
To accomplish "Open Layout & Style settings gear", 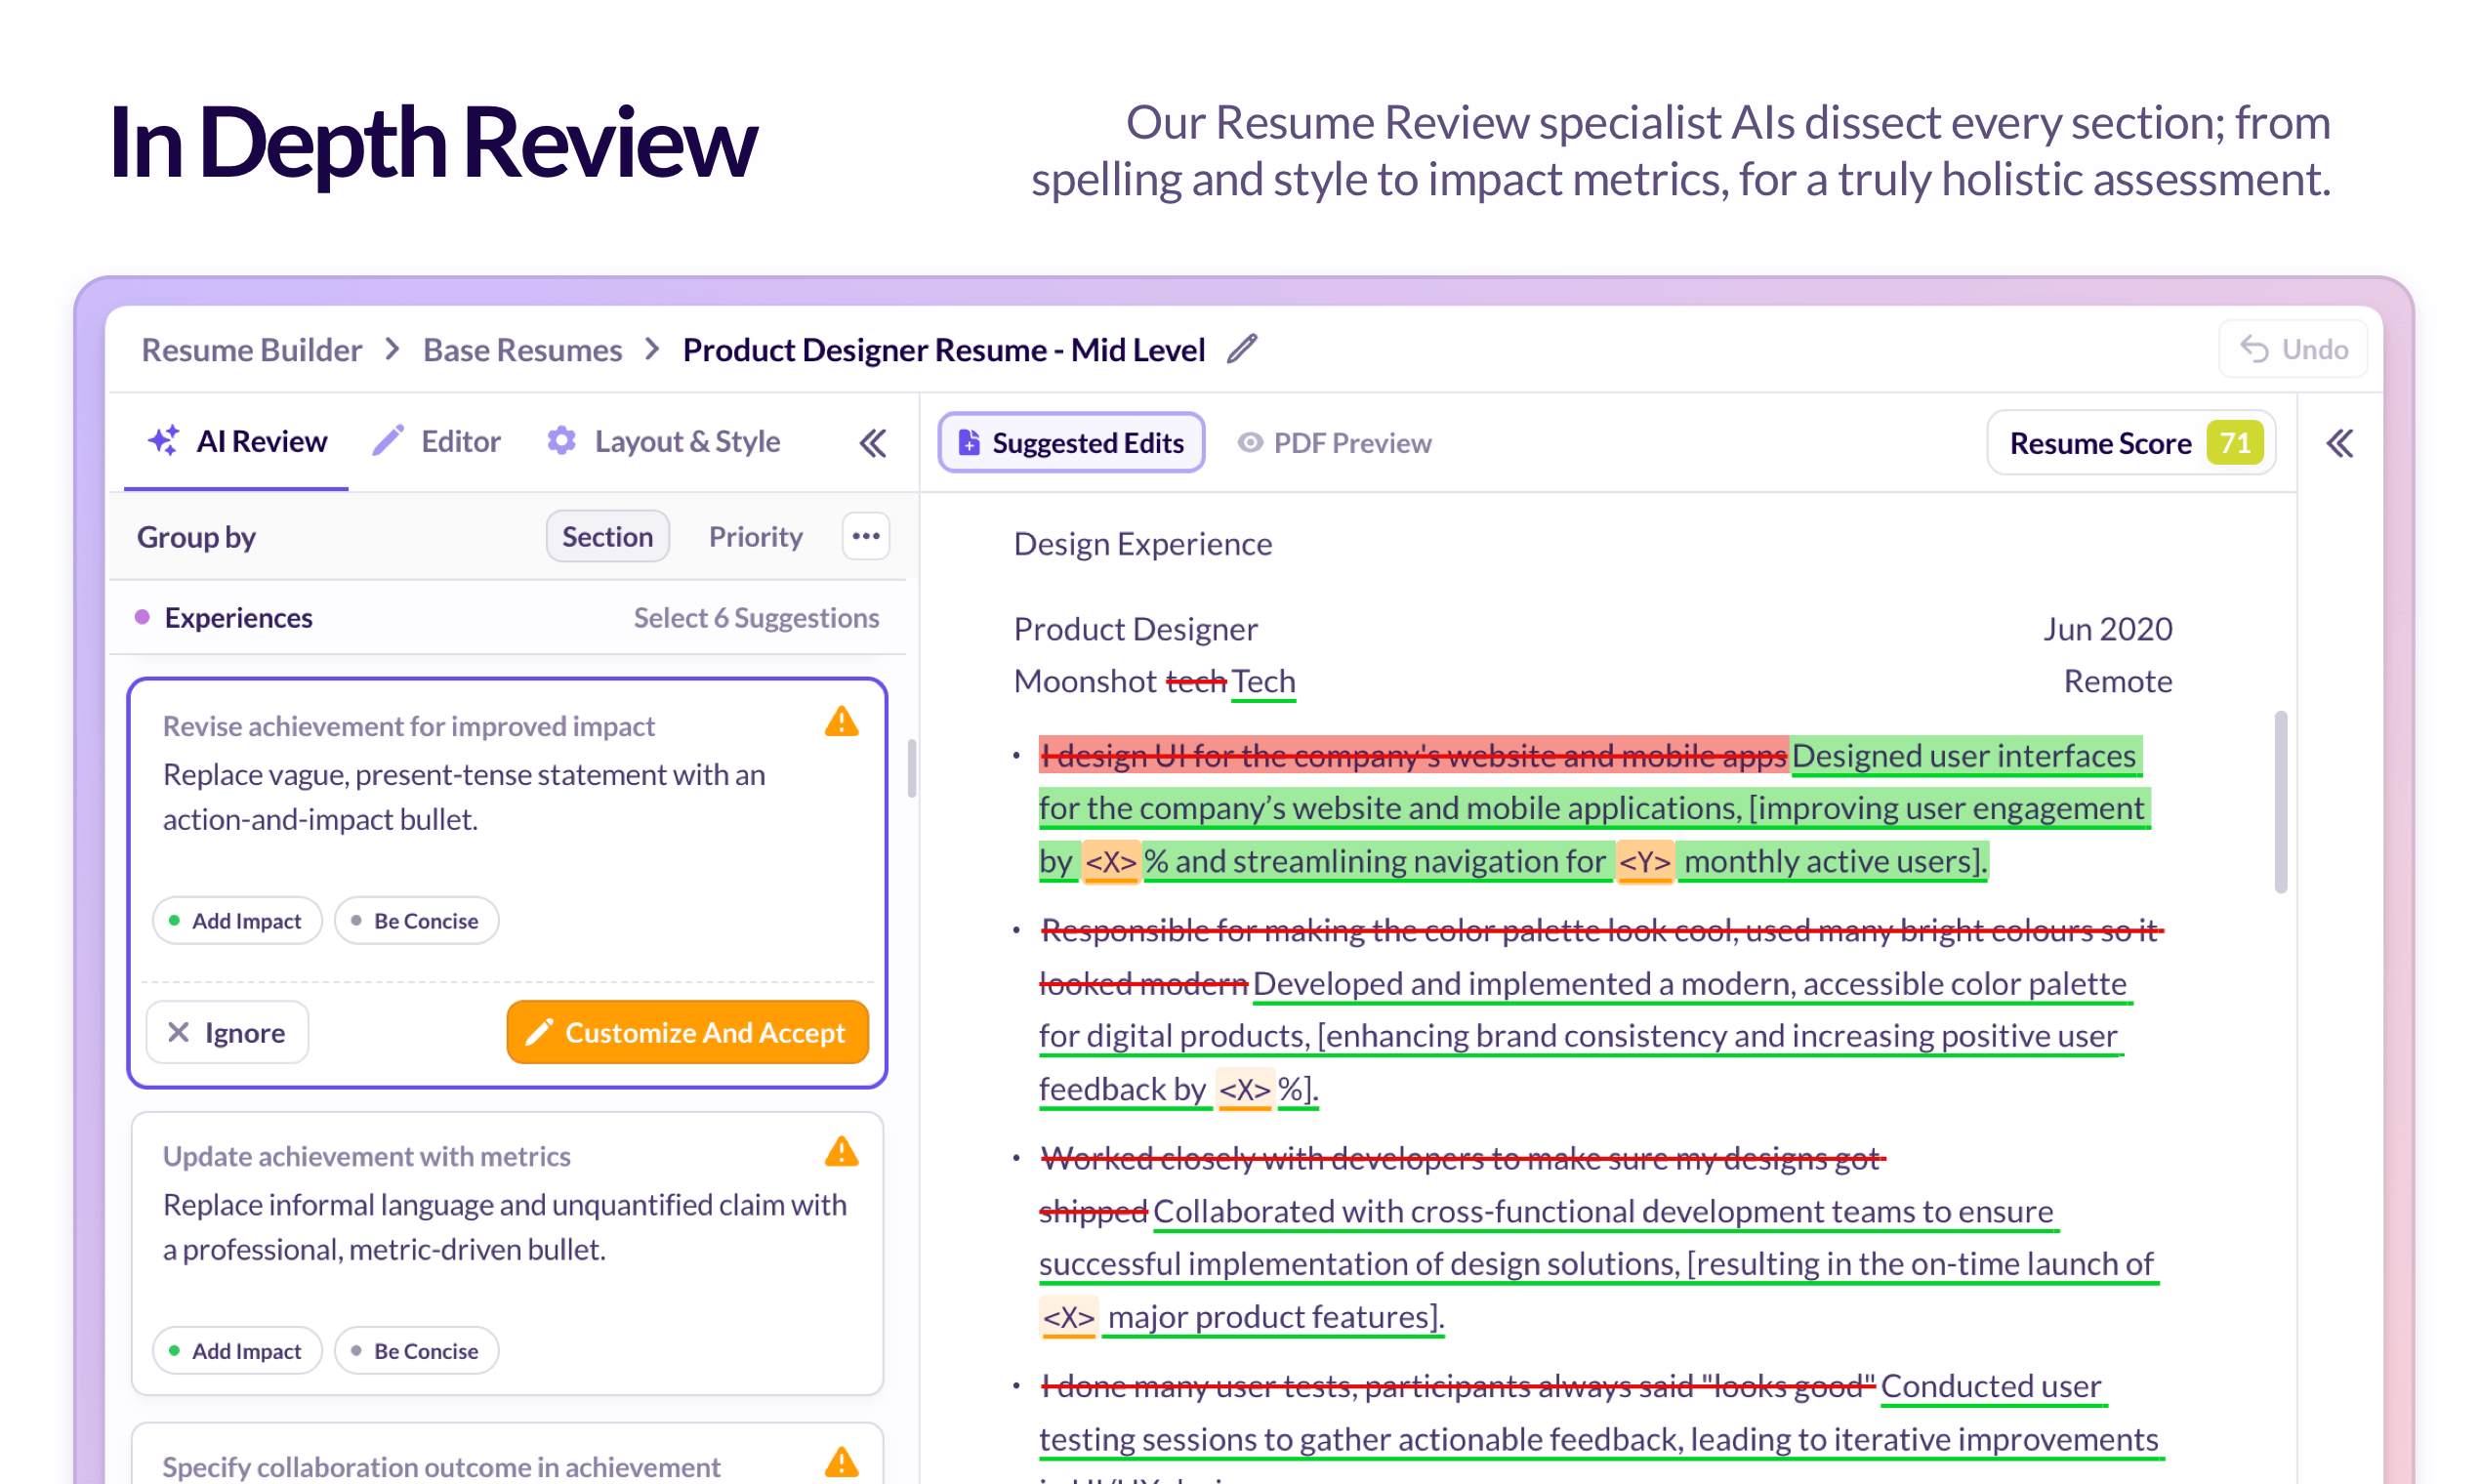I will click(x=561, y=440).
